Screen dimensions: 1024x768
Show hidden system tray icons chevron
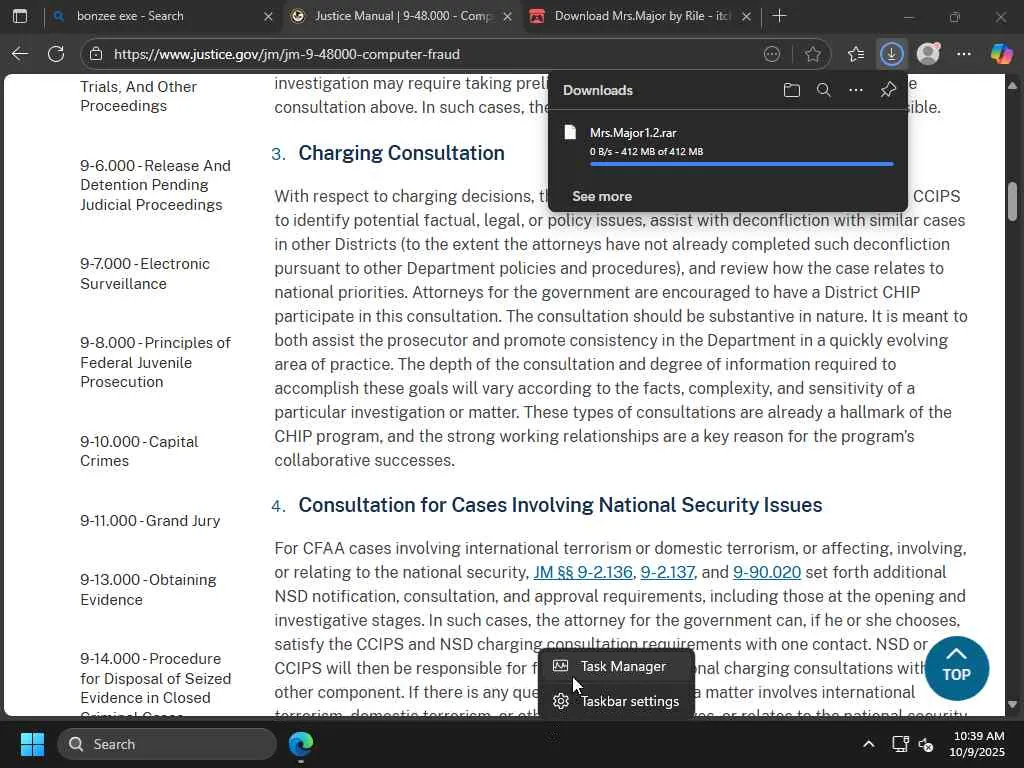[x=869, y=744]
